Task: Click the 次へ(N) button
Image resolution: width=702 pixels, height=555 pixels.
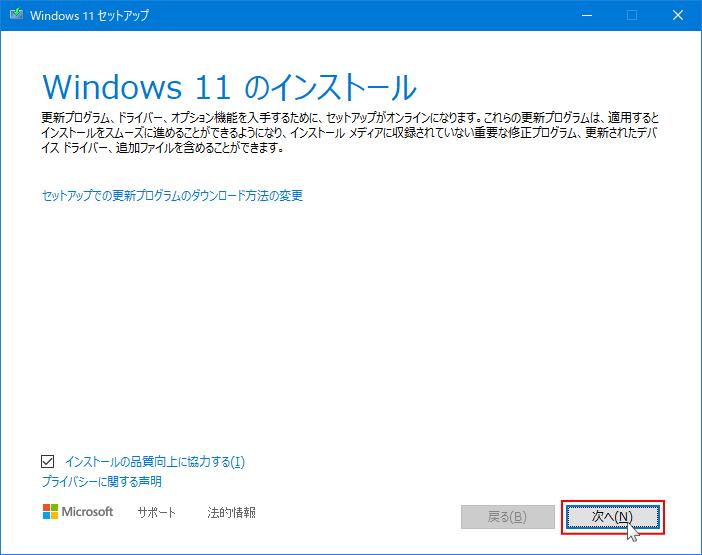Action: click(x=612, y=517)
